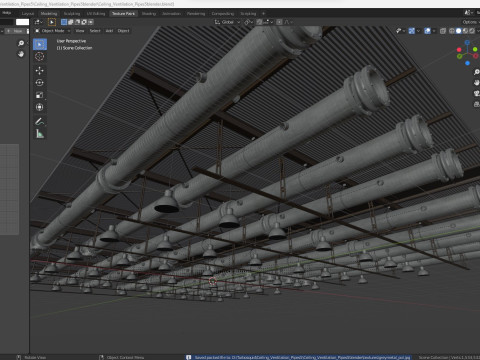Switch to Wireframe viewport shading
The width and height of the screenshot is (480, 360).
click(x=452, y=31)
